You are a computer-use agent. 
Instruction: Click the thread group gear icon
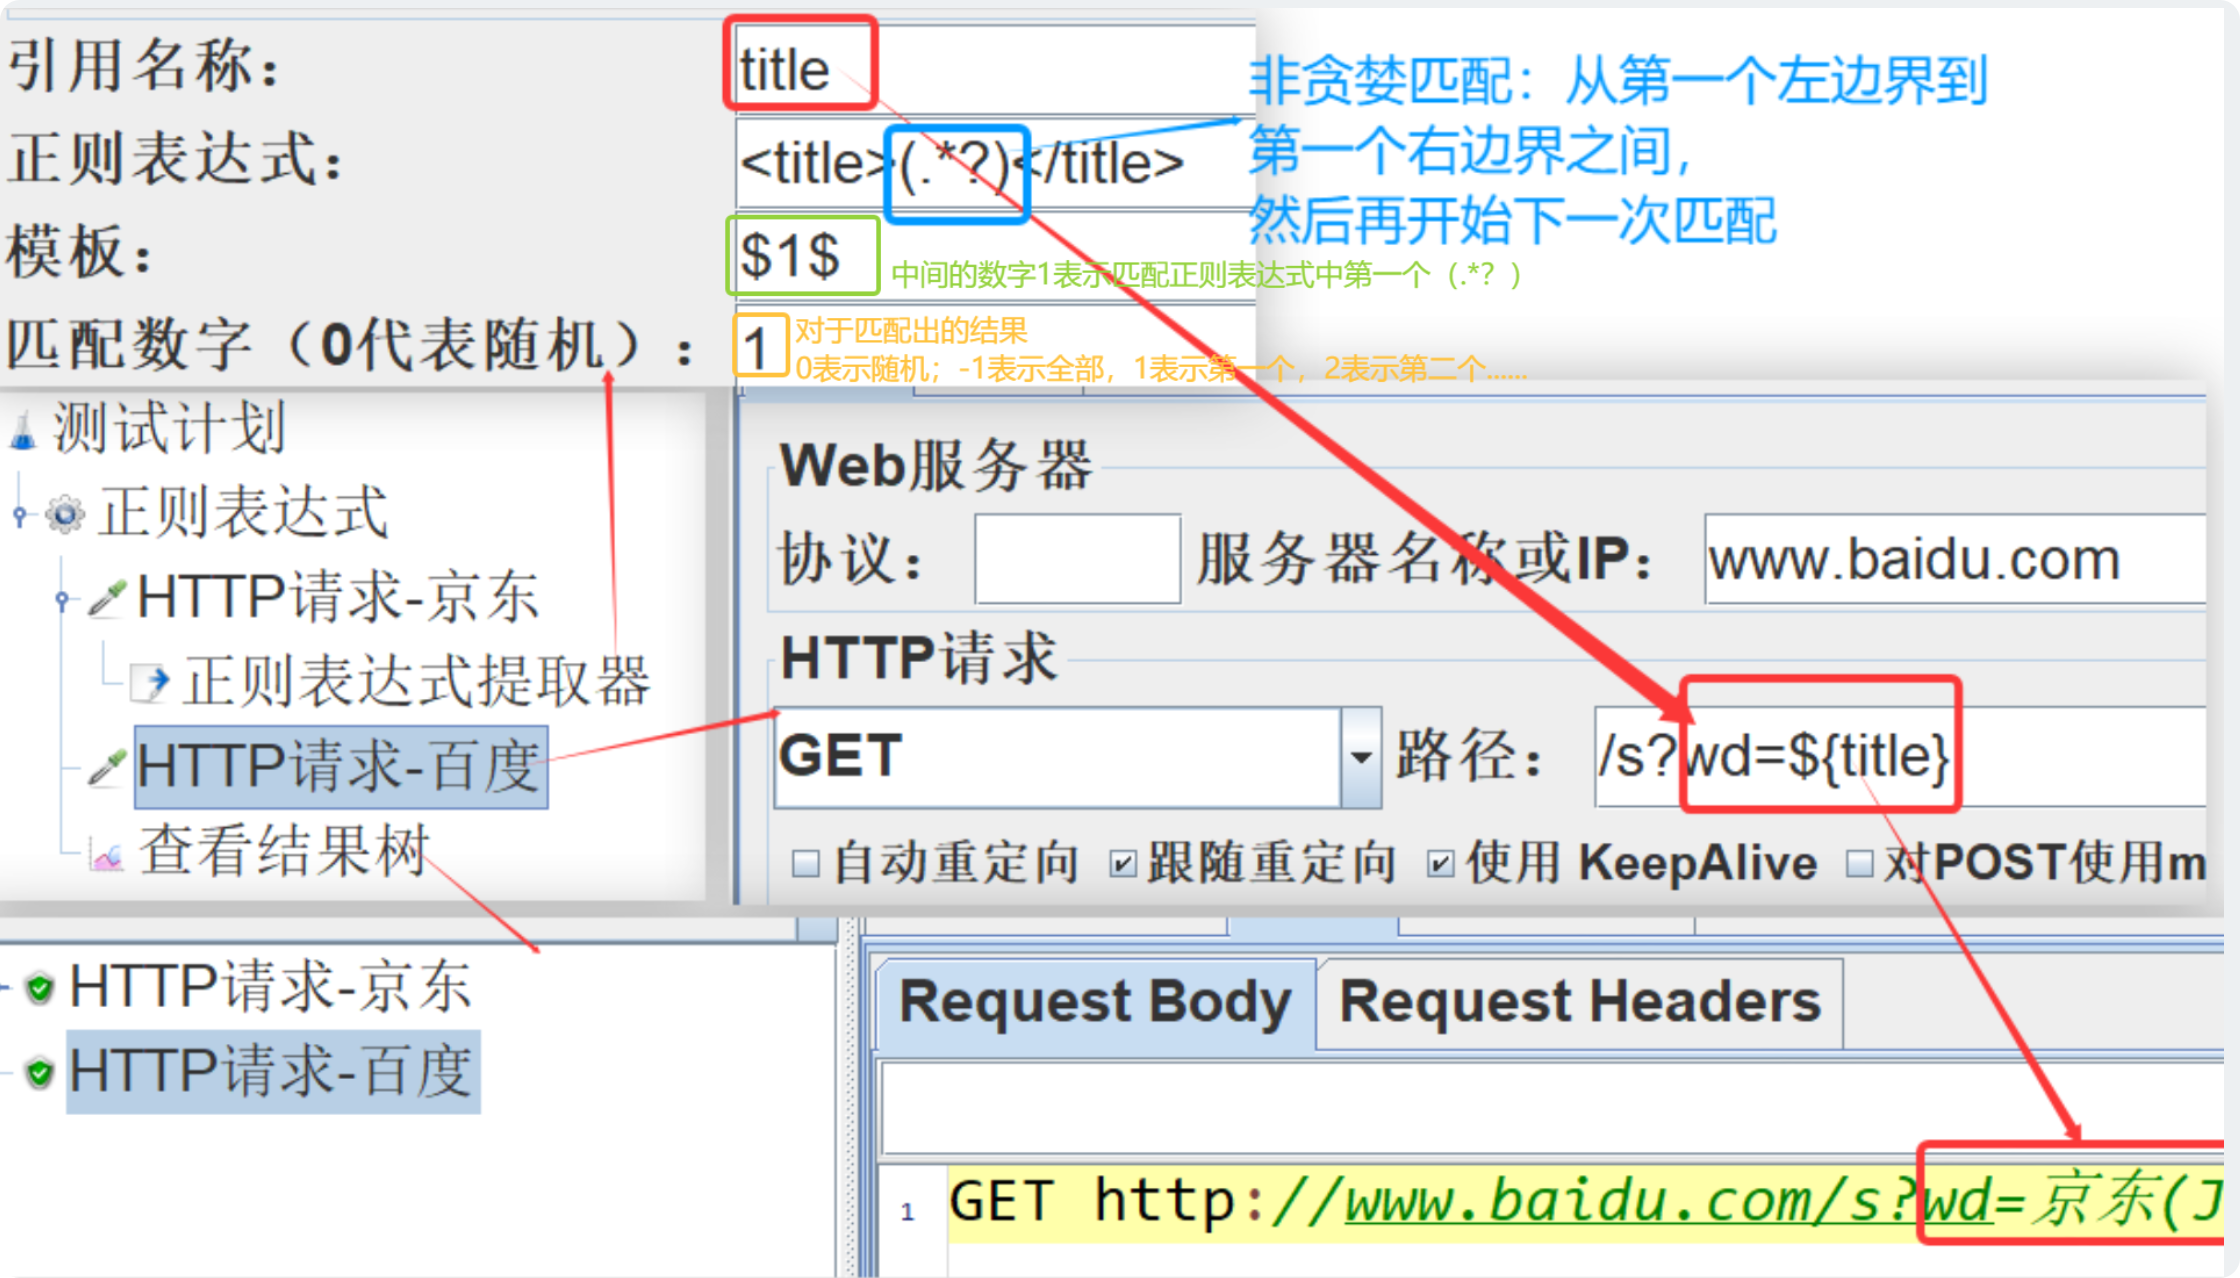[66, 514]
